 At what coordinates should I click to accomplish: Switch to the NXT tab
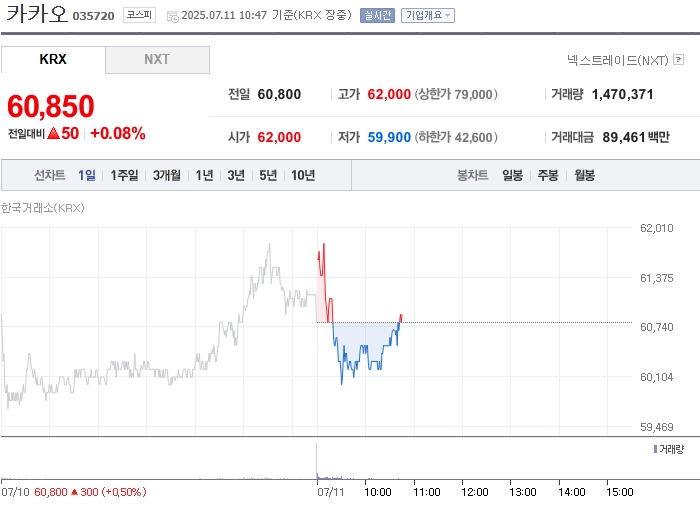coord(157,59)
